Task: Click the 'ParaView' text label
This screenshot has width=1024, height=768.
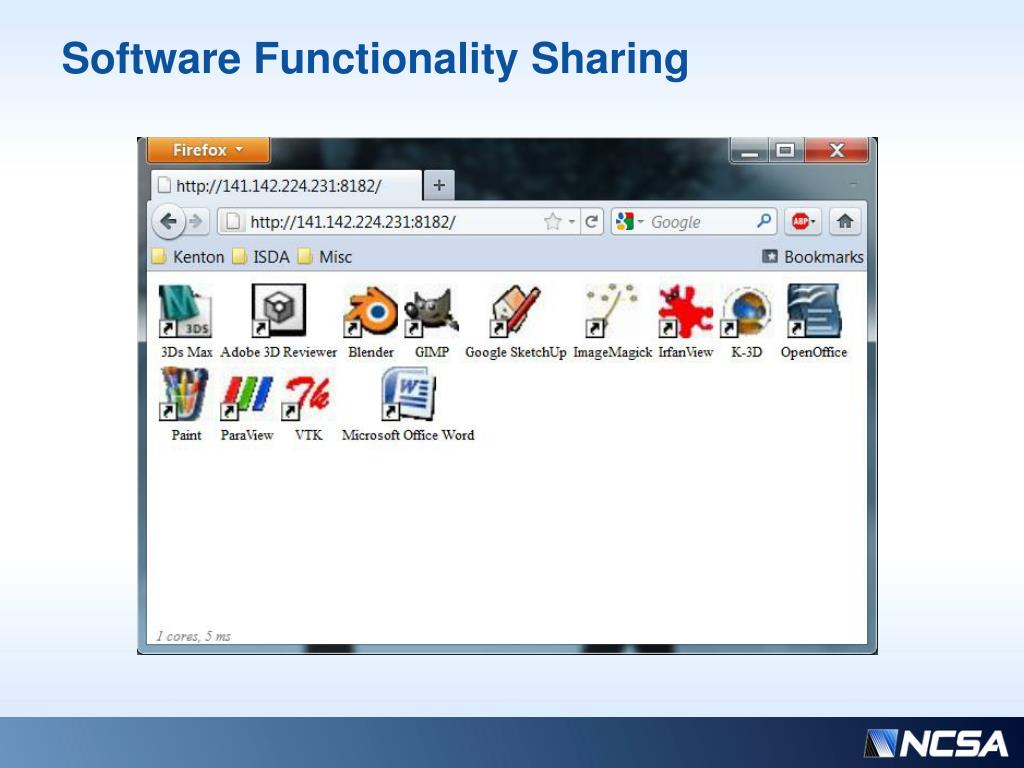Action: (247, 435)
